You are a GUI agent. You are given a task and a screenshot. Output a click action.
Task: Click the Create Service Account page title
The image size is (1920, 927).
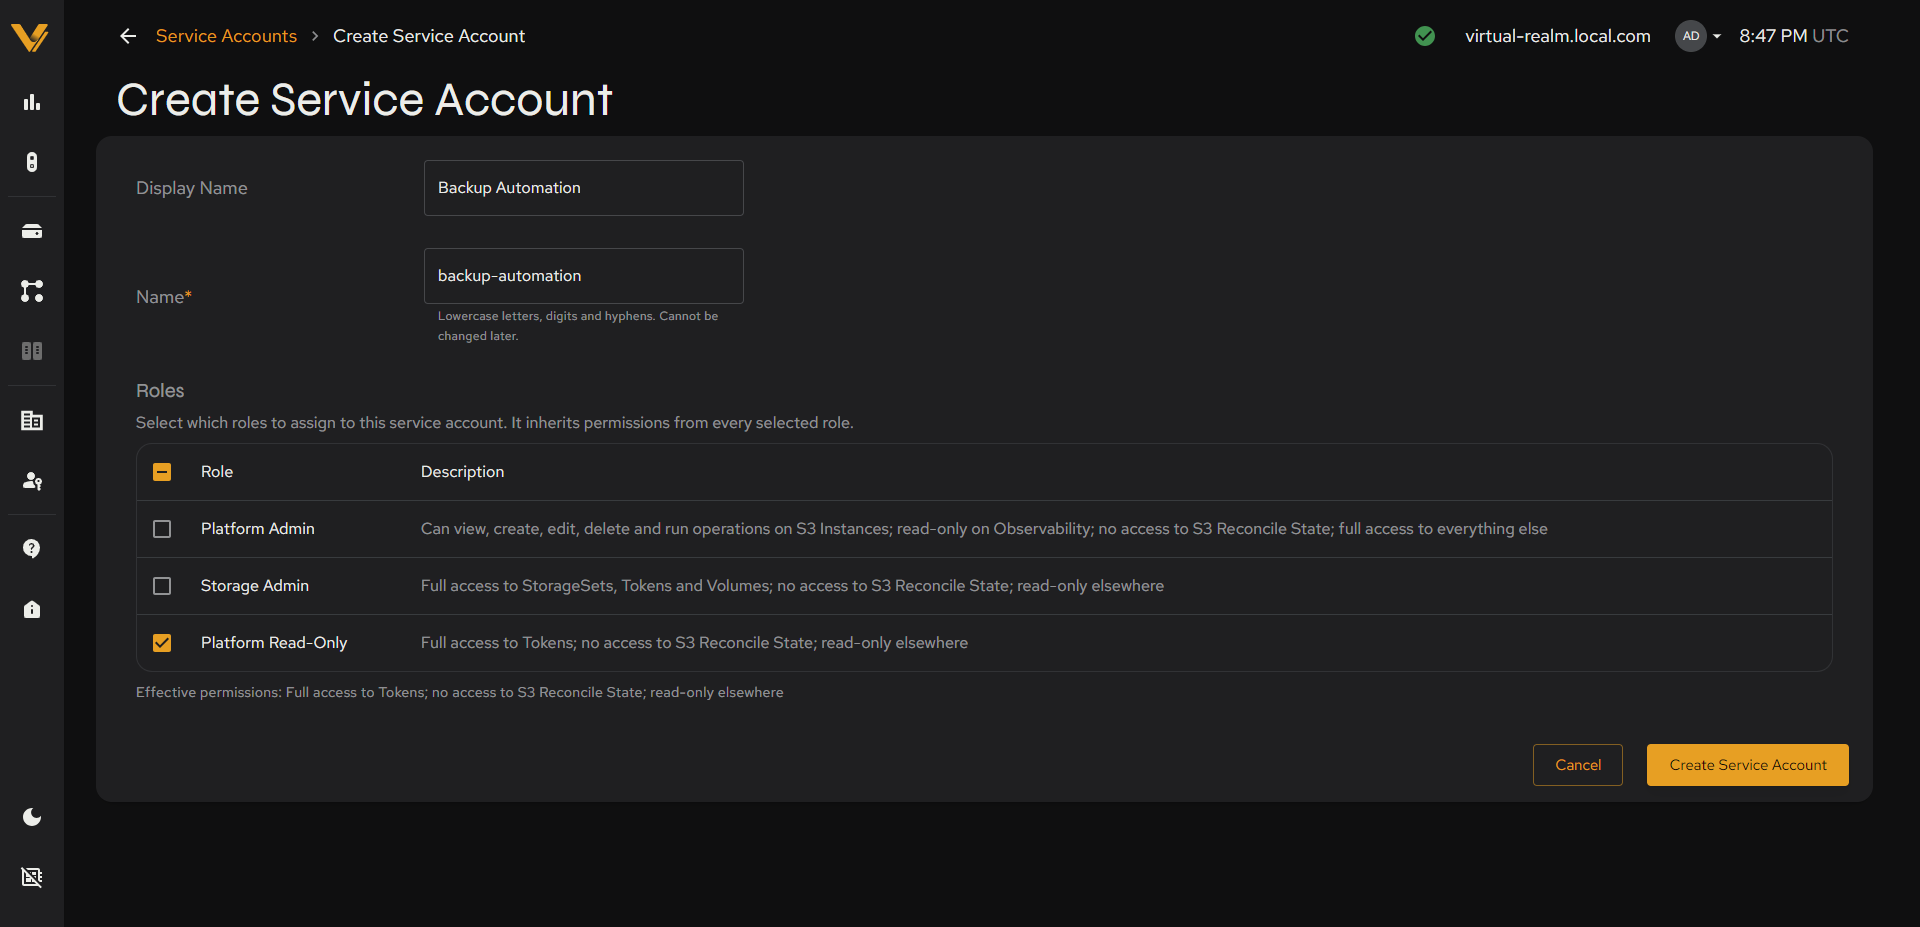(x=364, y=100)
